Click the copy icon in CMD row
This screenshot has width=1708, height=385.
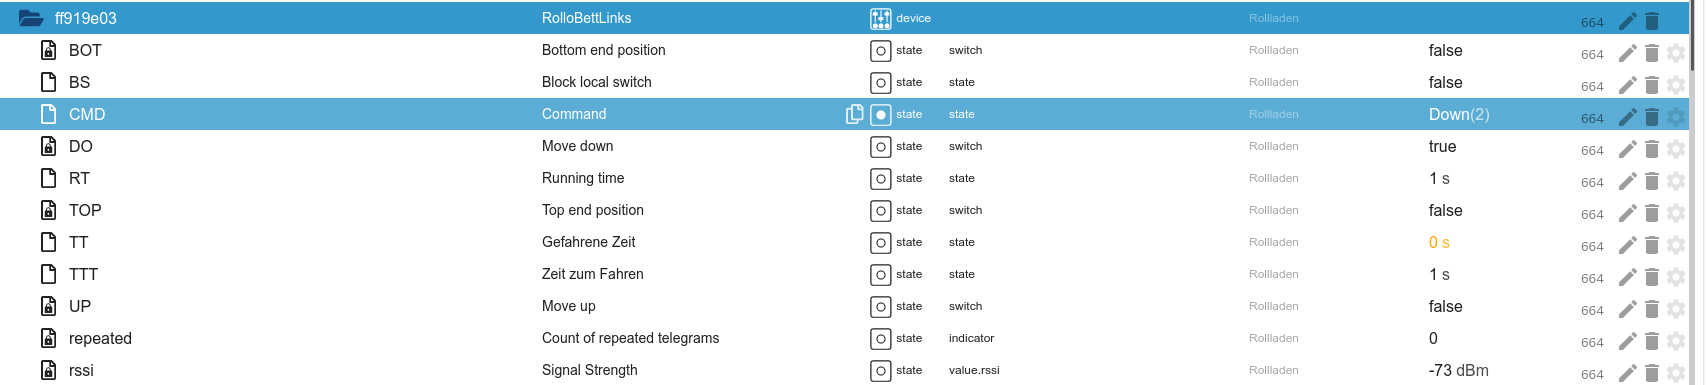click(x=855, y=114)
